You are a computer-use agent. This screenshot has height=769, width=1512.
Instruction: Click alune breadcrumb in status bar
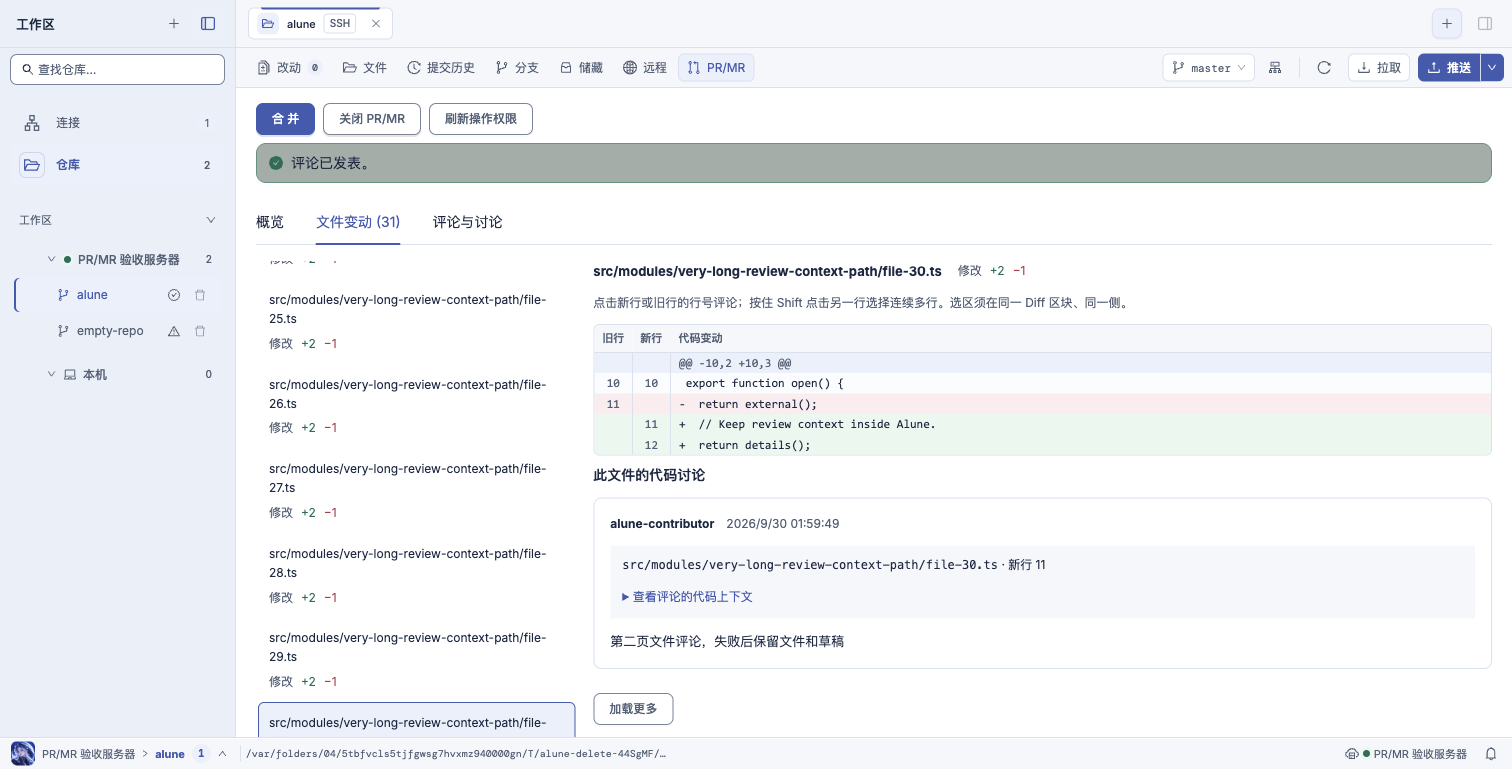tap(170, 754)
